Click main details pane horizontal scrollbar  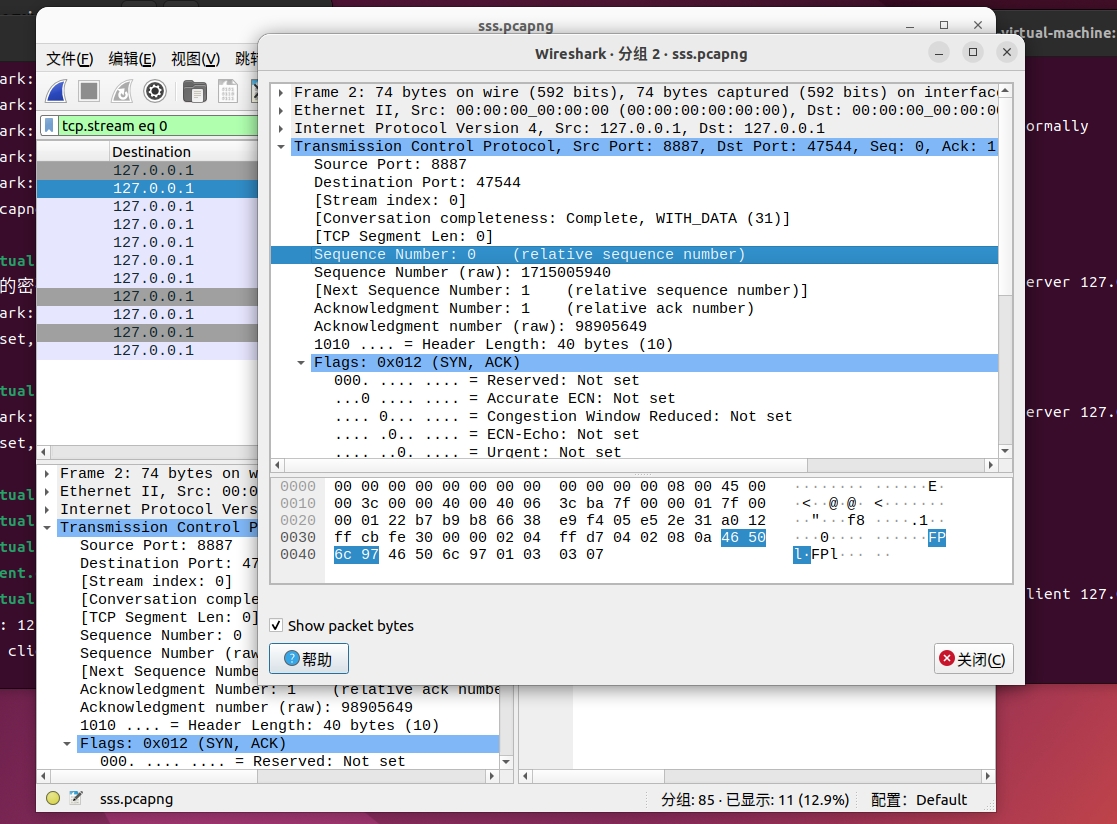[x=267, y=776]
